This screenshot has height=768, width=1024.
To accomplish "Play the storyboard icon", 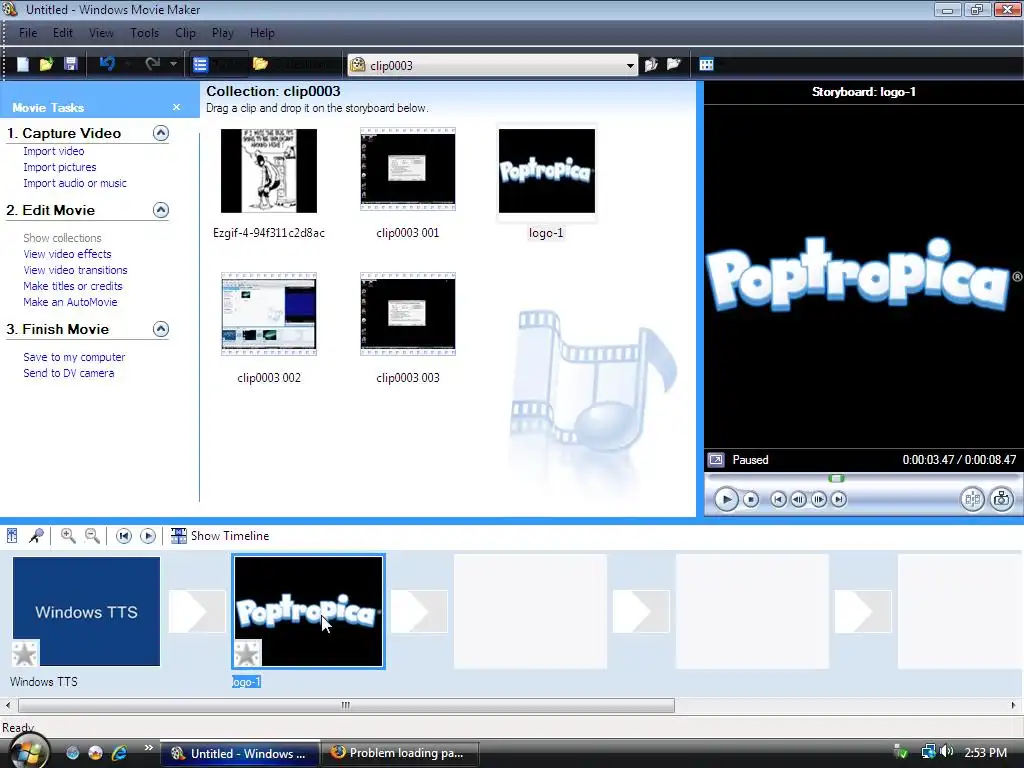I will tap(148, 536).
